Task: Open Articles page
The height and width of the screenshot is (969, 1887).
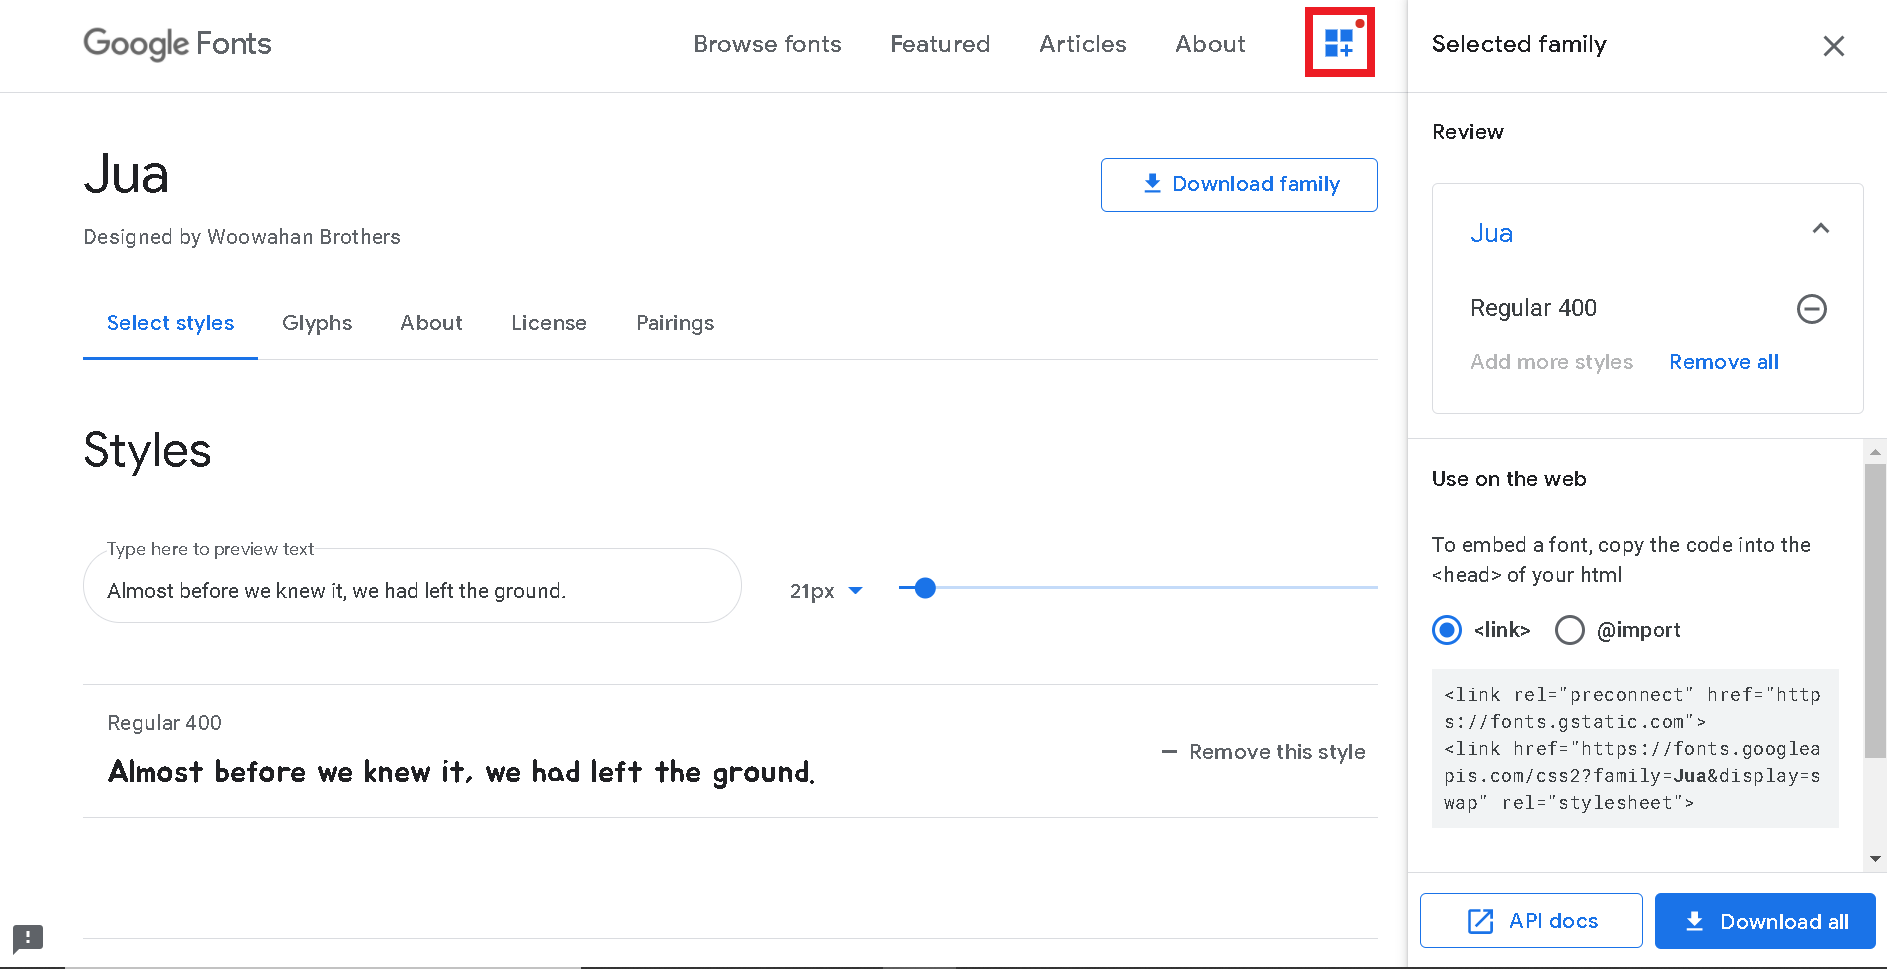Action: pos(1082,44)
